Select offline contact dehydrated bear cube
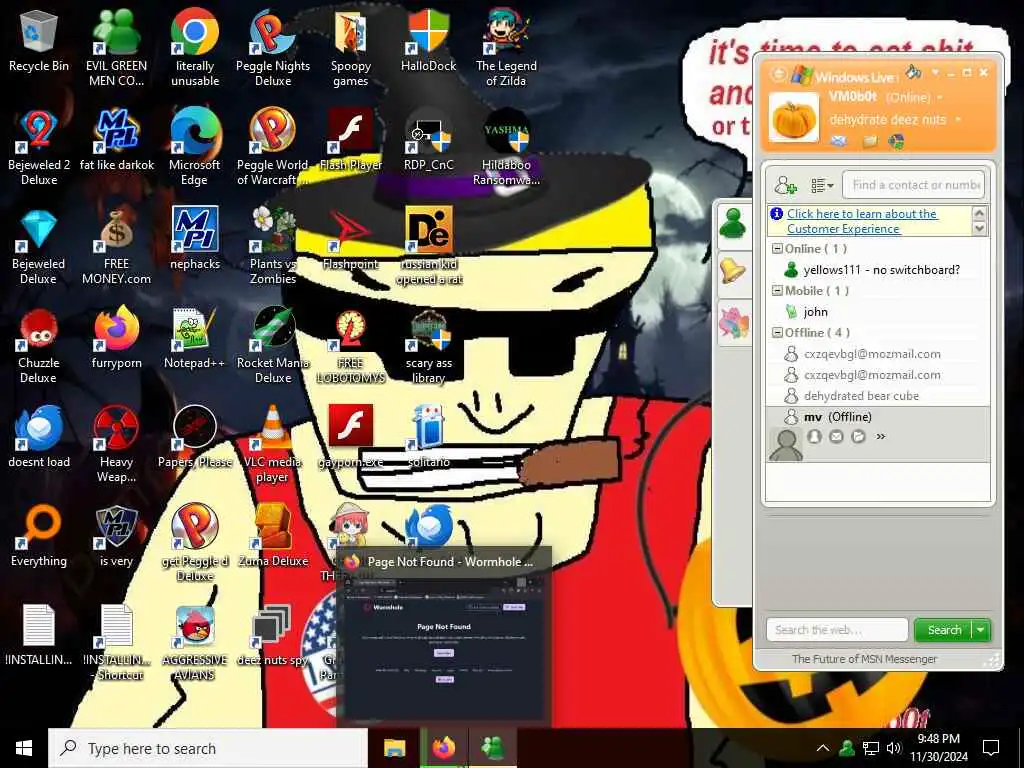 click(877, 395)
